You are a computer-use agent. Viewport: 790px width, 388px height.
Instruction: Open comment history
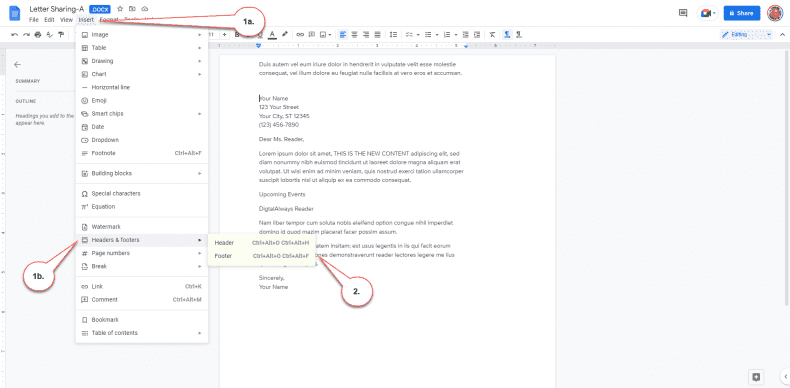point(683,13)
